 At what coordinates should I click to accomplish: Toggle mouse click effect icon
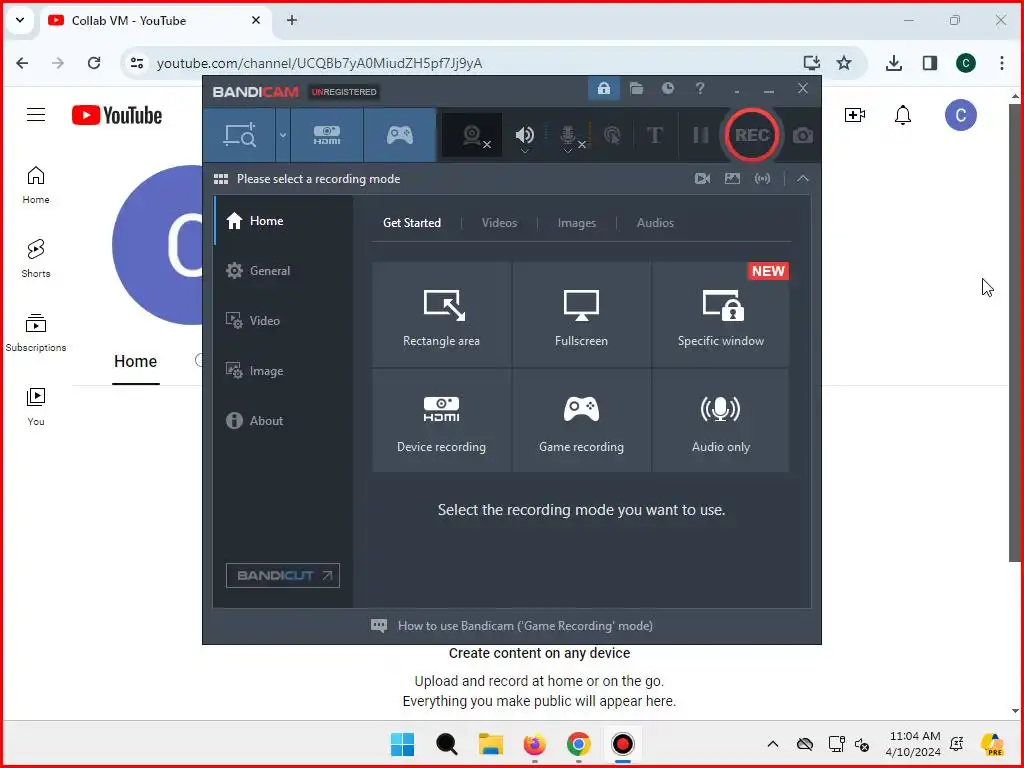pos(612,135)
